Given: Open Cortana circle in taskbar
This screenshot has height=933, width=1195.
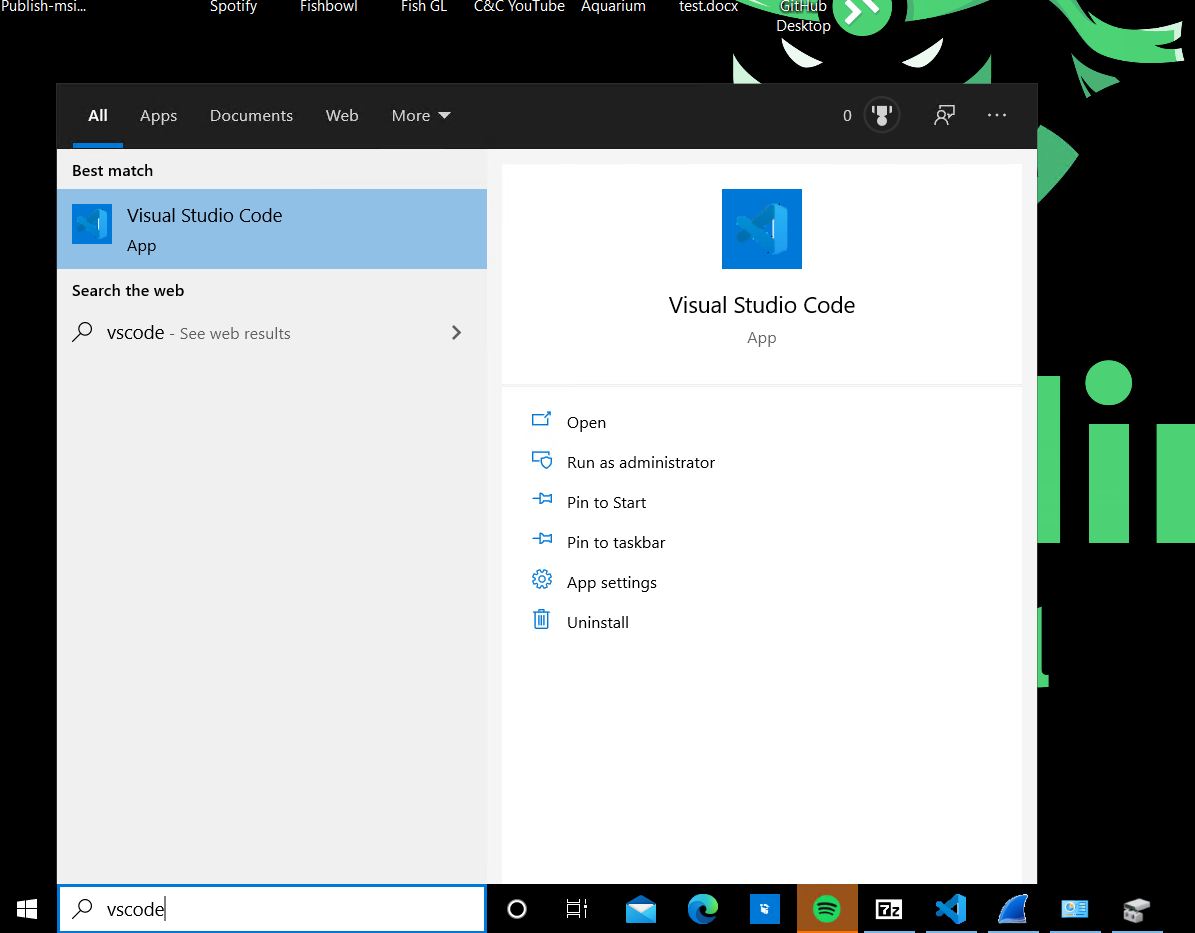Looking at the screenshot, I should pyautogui.click(x=517, y=909).
